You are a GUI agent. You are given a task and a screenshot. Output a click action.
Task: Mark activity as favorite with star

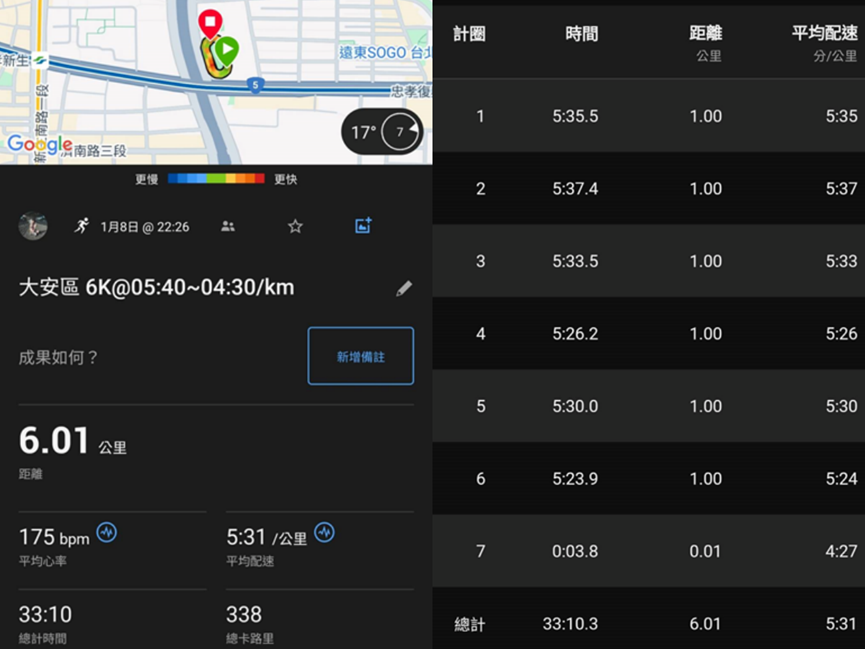point(295,227)
